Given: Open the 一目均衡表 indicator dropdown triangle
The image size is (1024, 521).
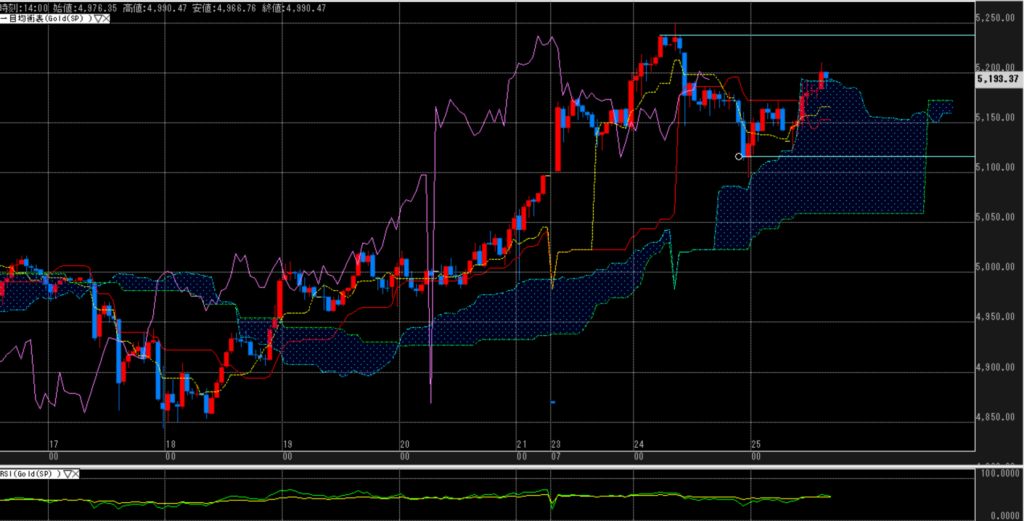Looking at the screenshot, I should click(95, 19).
